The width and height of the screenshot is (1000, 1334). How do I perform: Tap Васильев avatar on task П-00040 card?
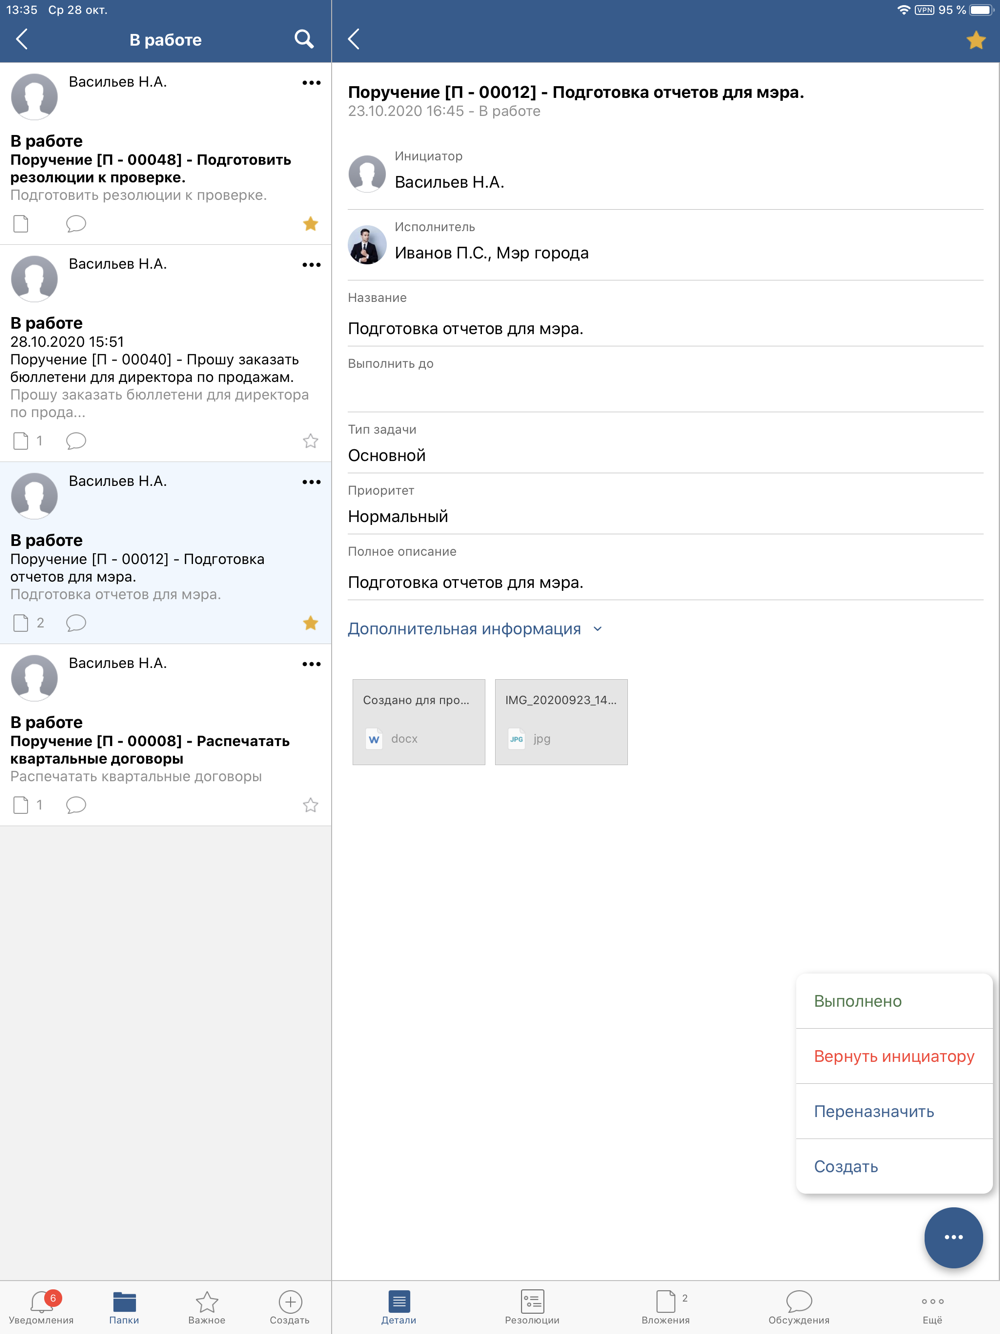click(x=34, y=278)
